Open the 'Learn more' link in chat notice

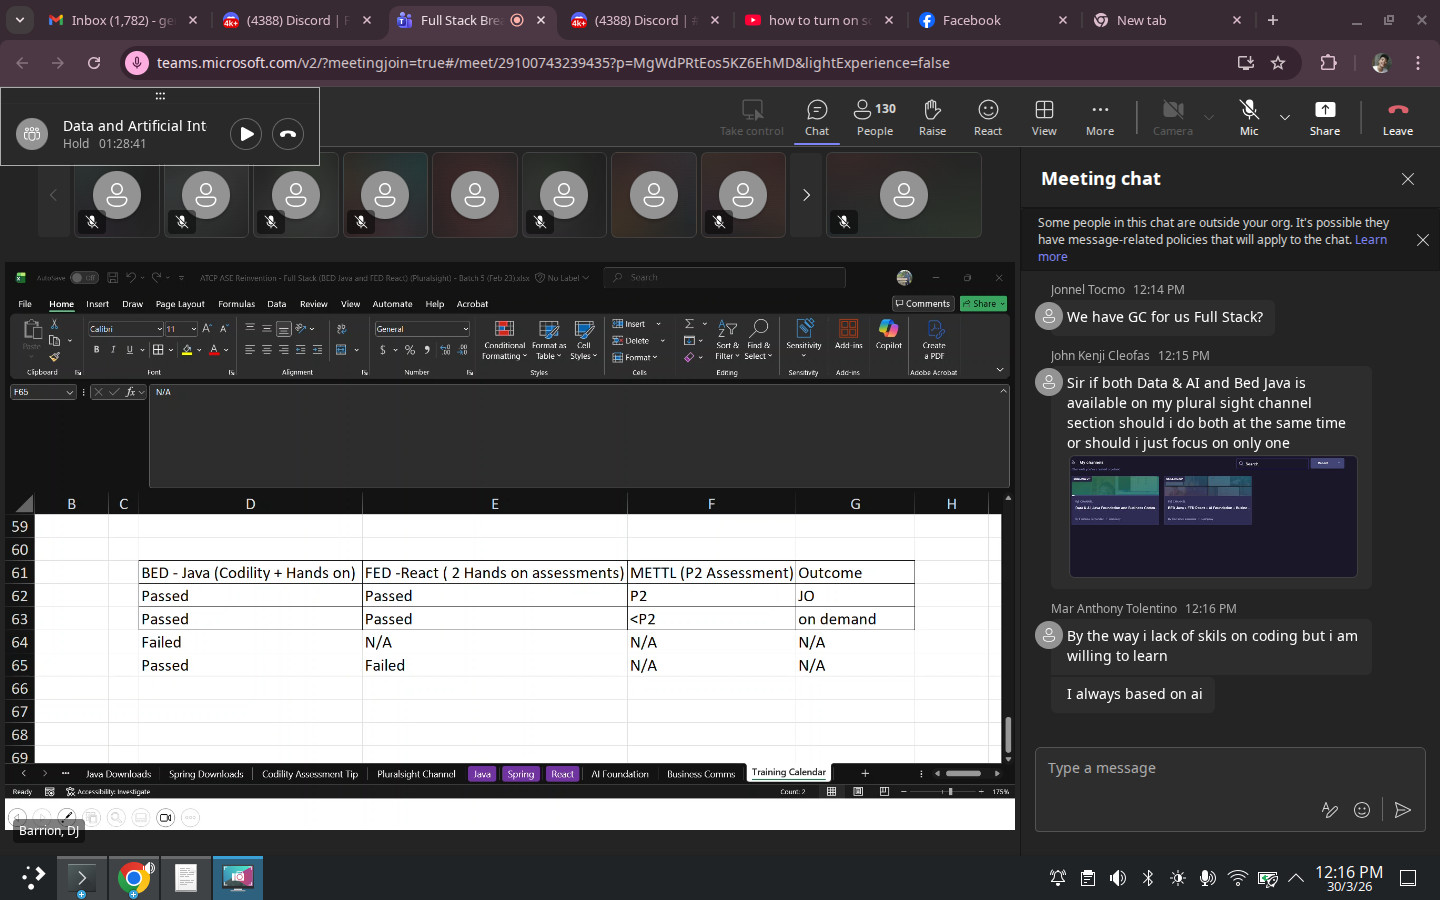1370,240
